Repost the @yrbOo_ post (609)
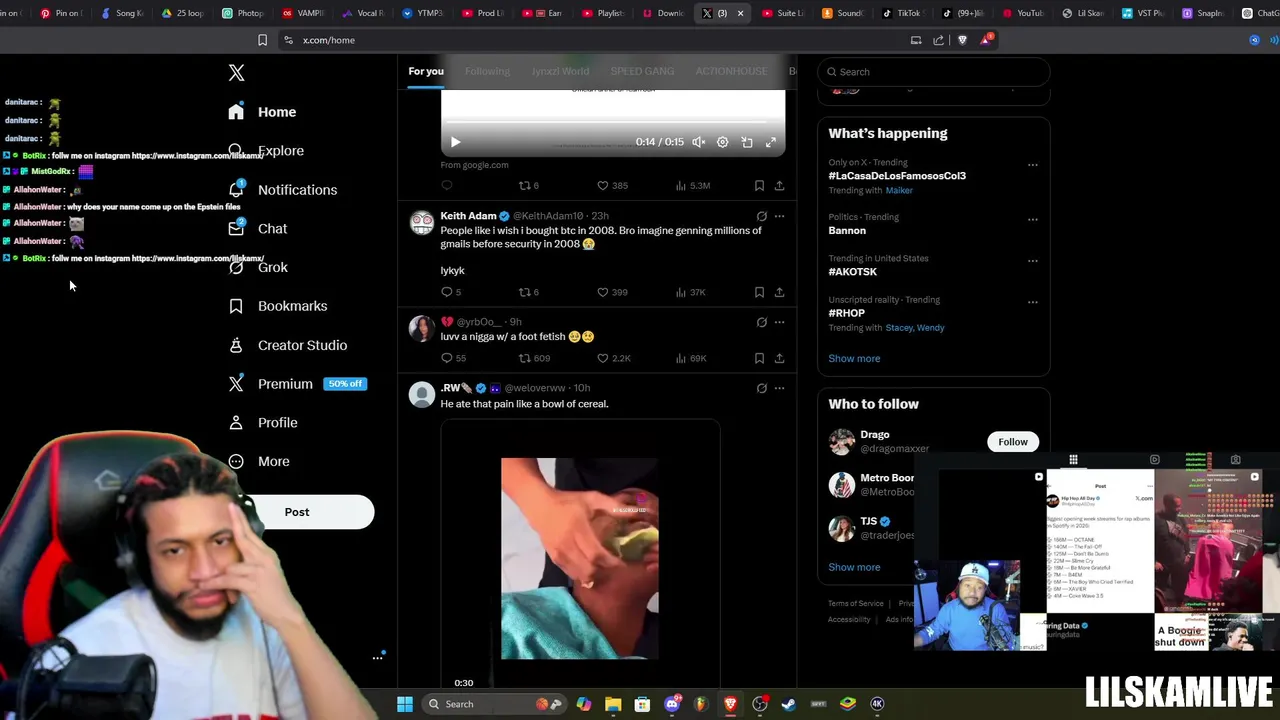 (533, 358)
